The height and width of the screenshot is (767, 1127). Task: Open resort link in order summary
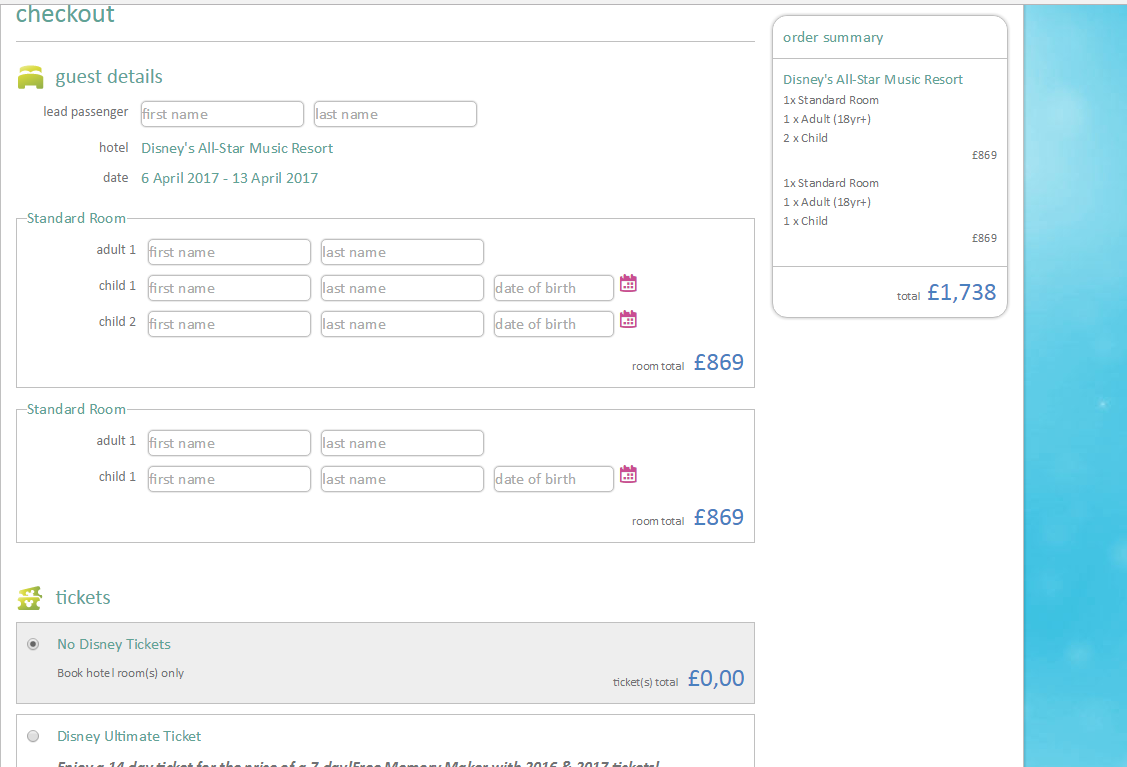(873, 80)
